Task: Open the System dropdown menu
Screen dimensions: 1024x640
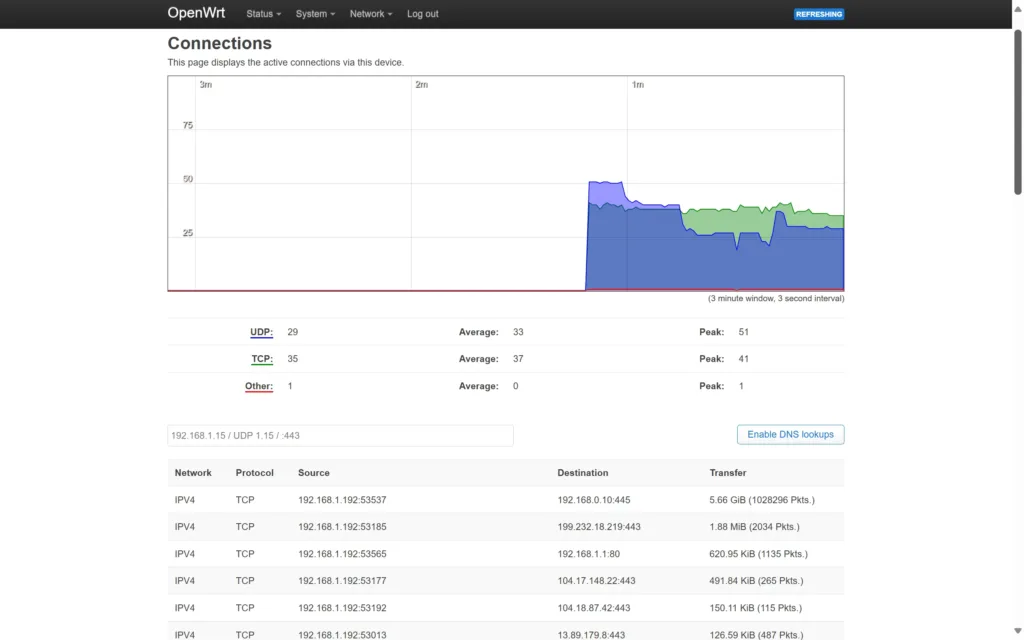Action: coord(315,14)
